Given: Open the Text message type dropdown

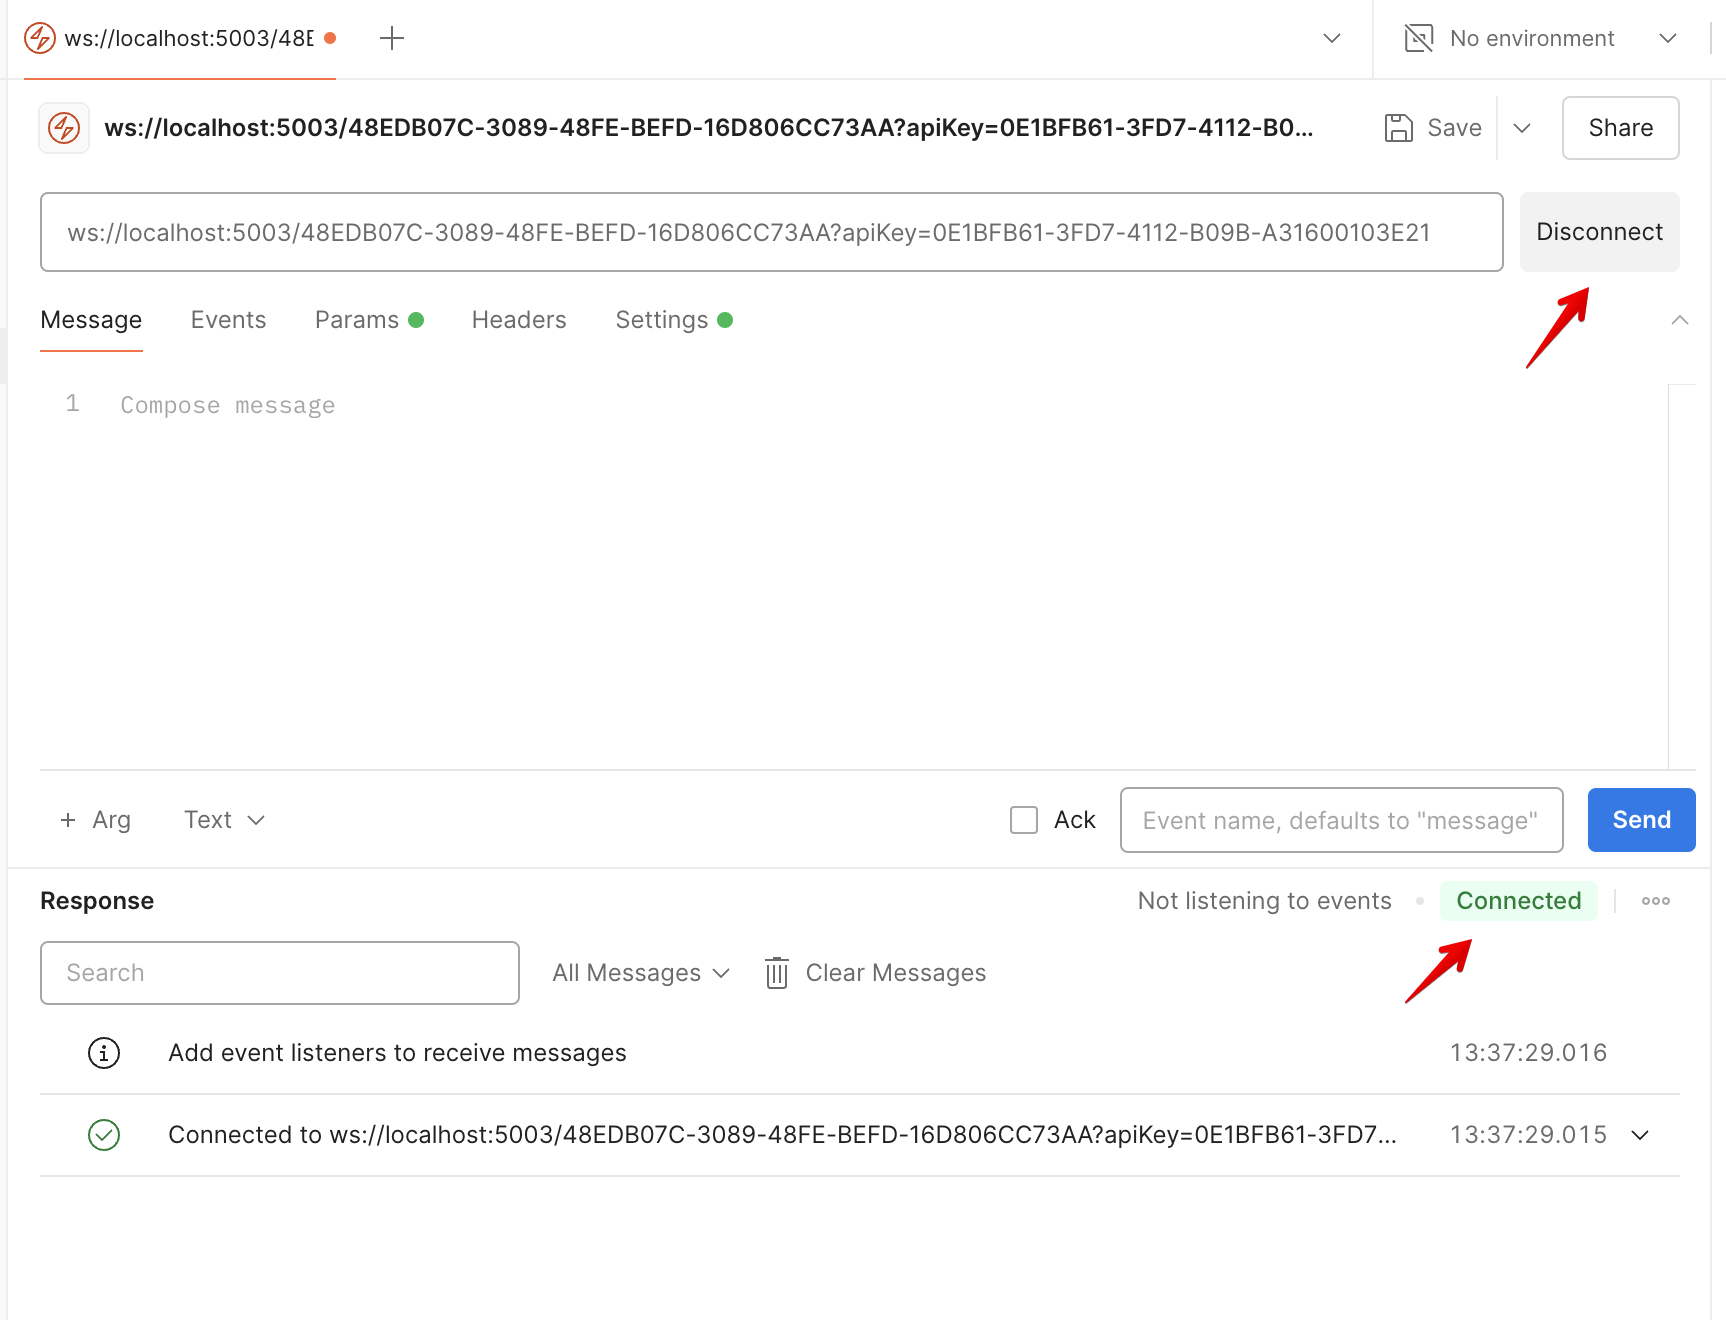Looking at the screenshot, I should (x=224, y=820).
